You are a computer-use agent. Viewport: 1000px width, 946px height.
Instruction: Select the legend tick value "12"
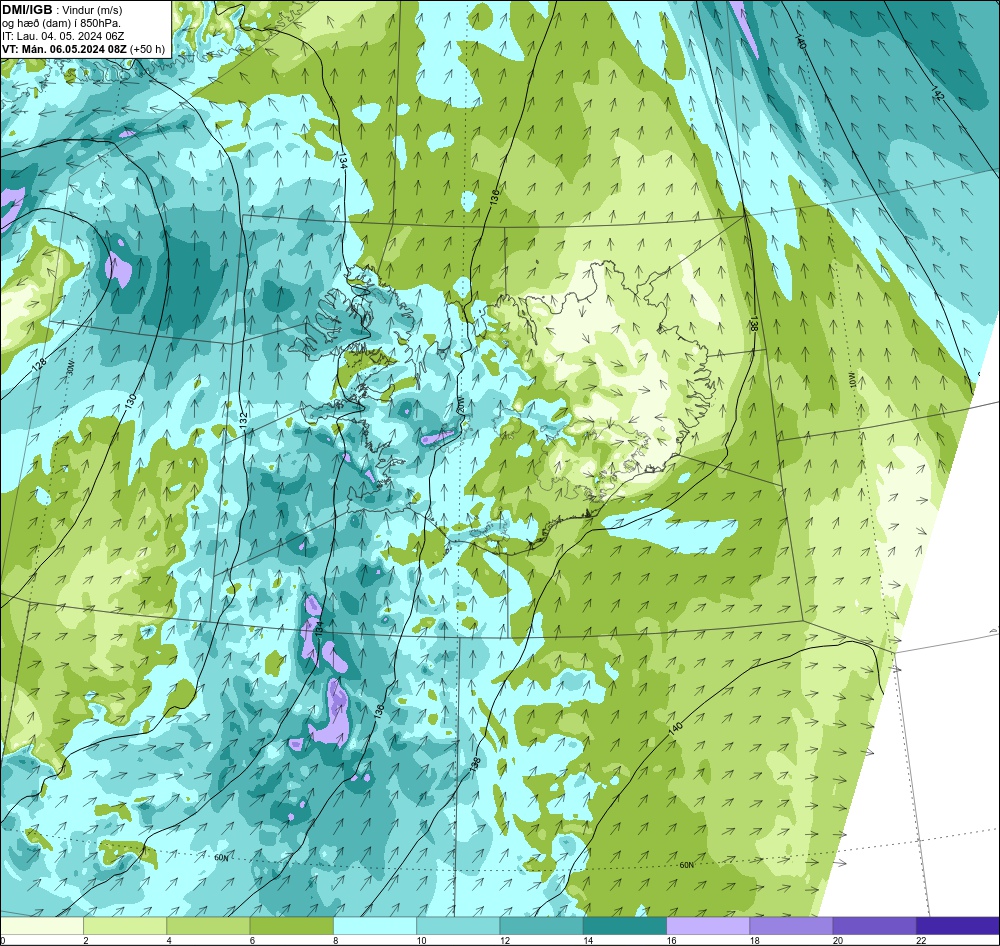(504, 940)
